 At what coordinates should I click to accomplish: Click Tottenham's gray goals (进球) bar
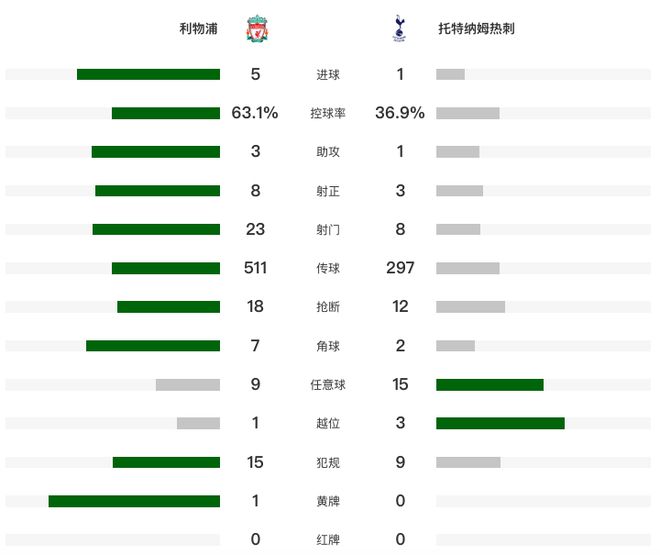click(450, 74)
